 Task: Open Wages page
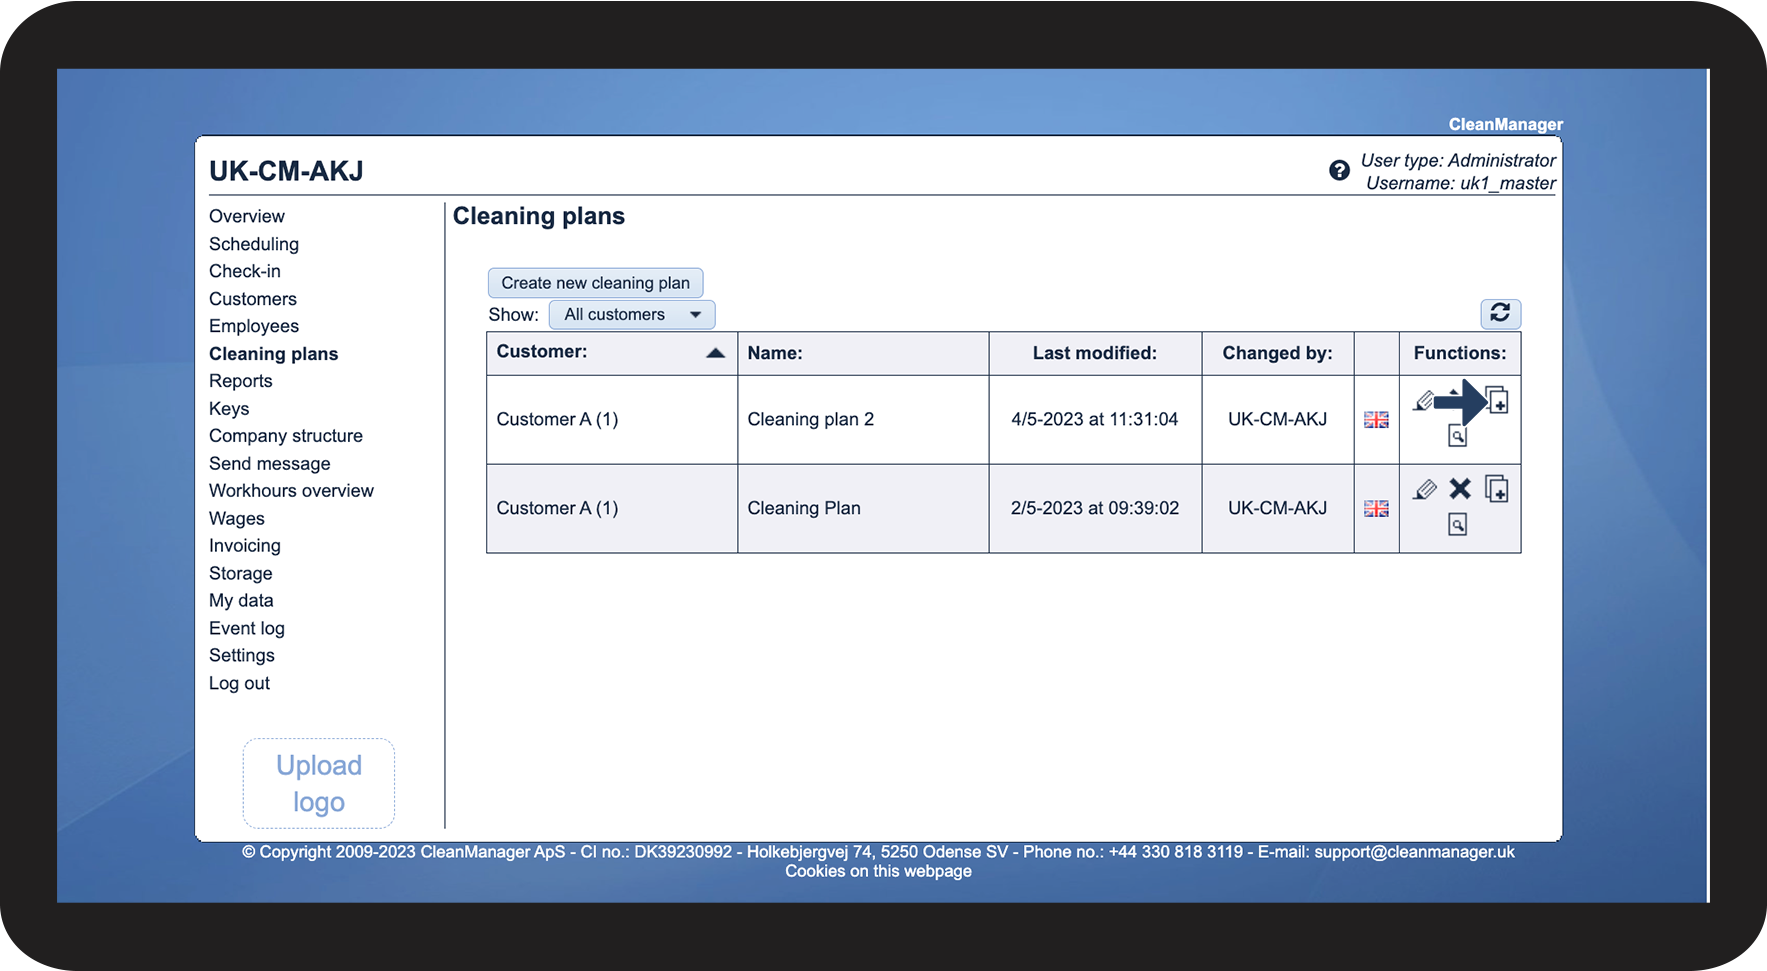coord(237,519)
